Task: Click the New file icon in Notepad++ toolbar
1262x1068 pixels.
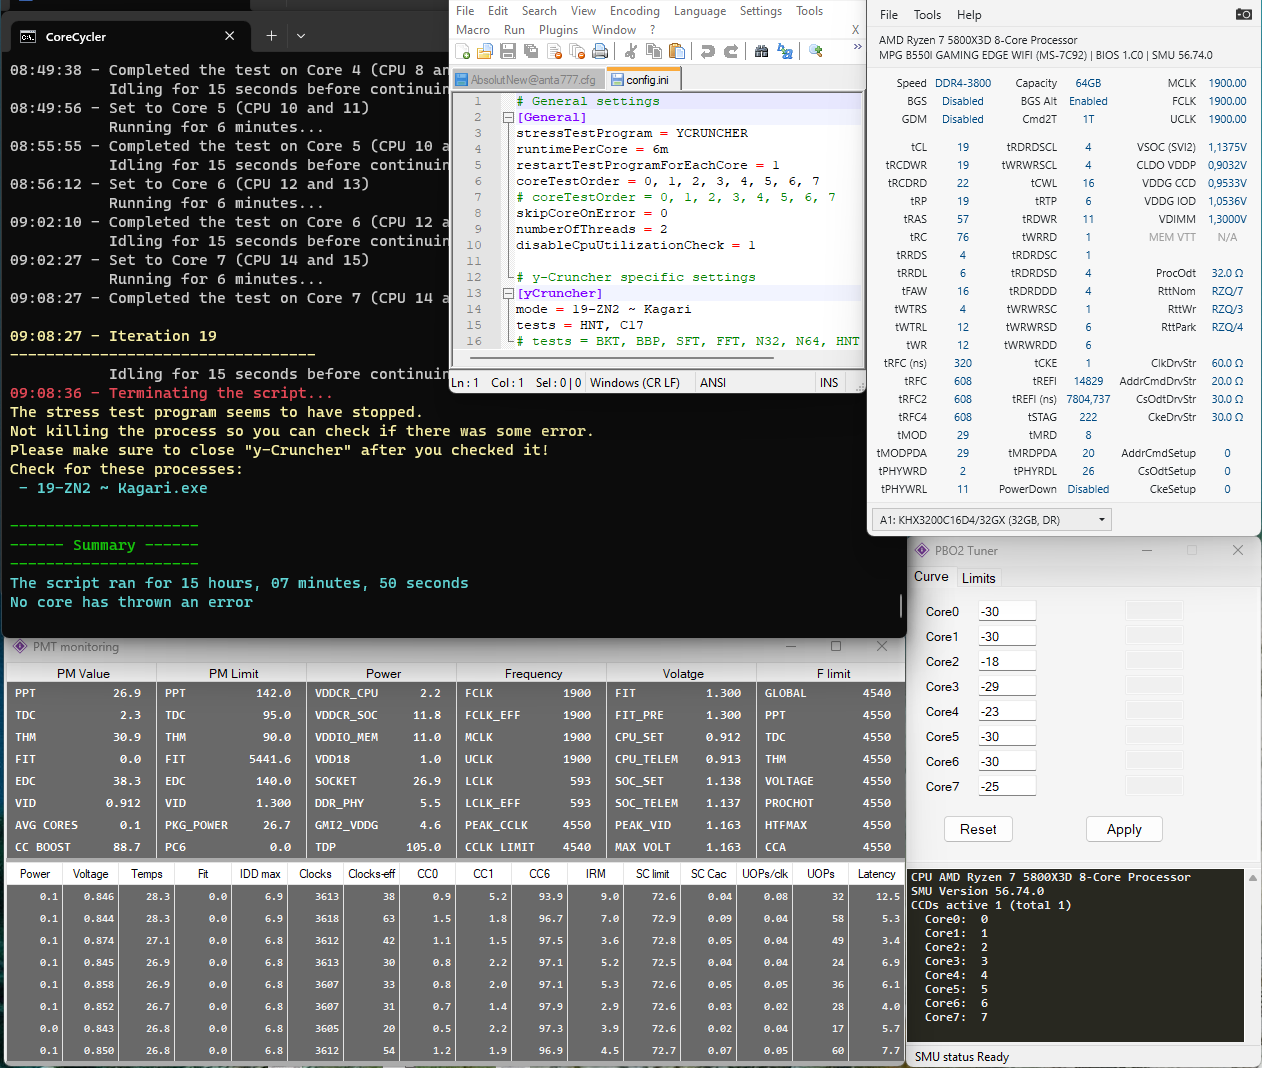Action: [x=463, y=51]
